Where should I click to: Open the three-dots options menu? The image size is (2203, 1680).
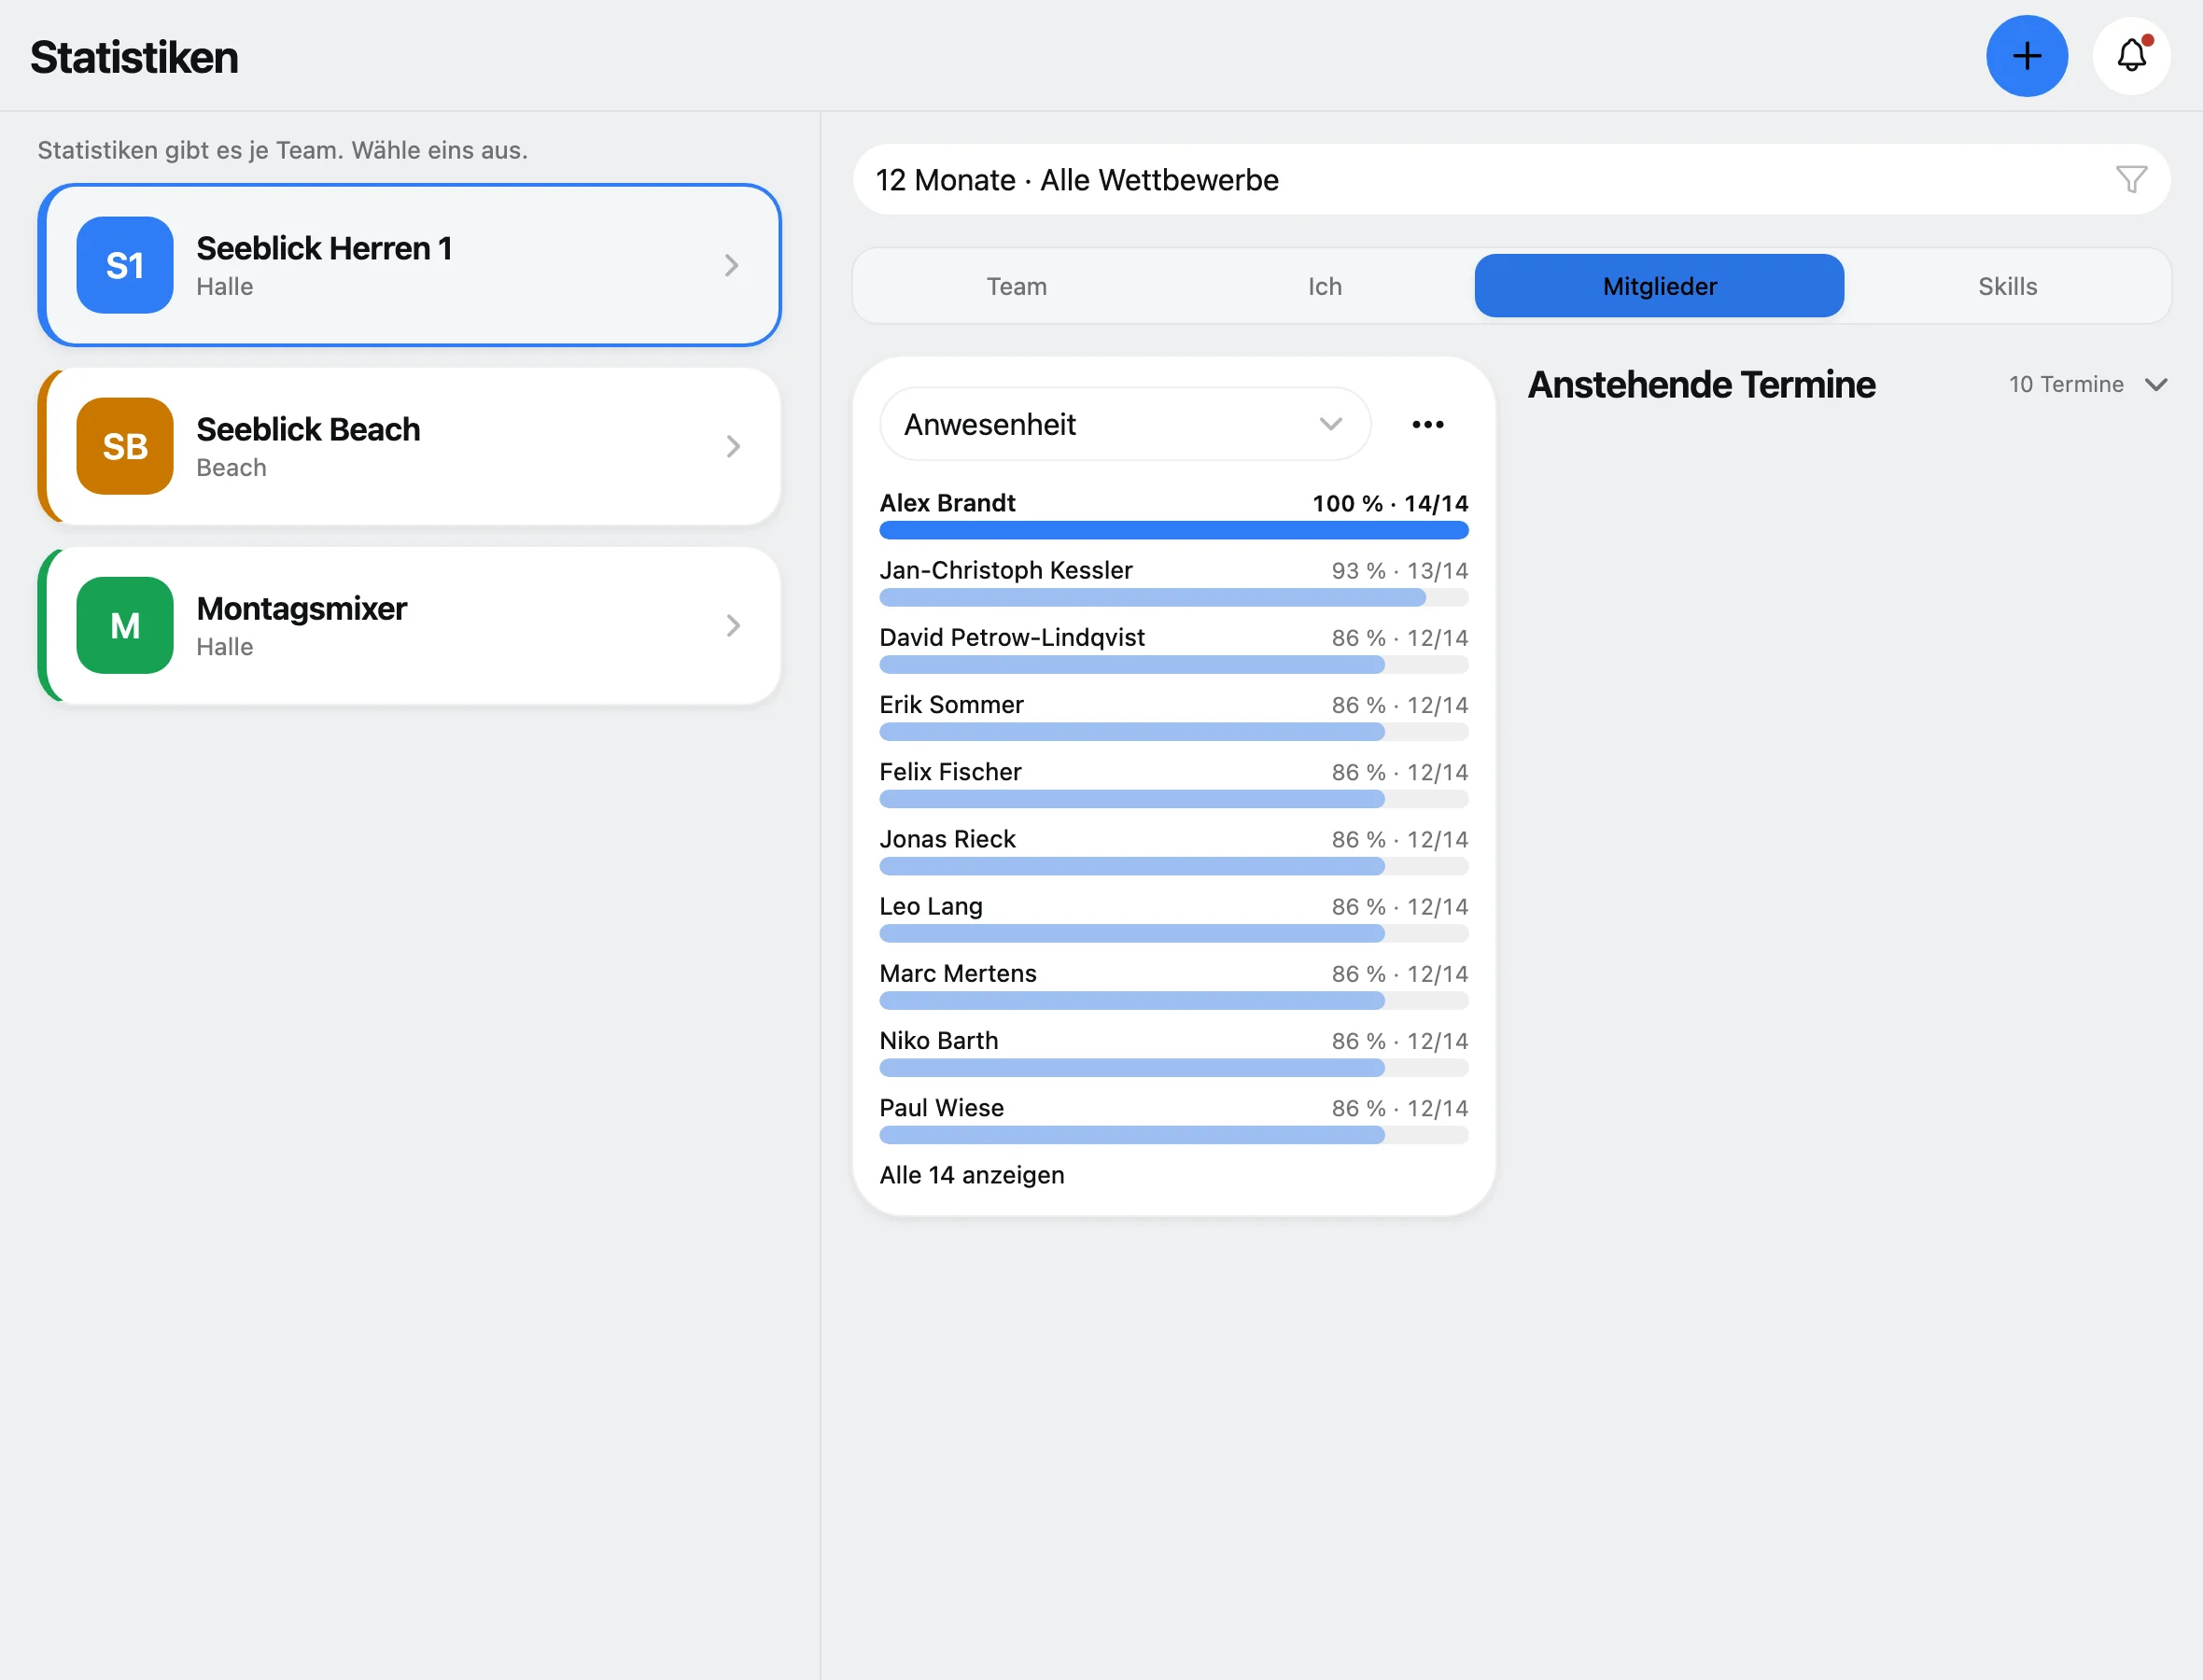click(1427, 424)
